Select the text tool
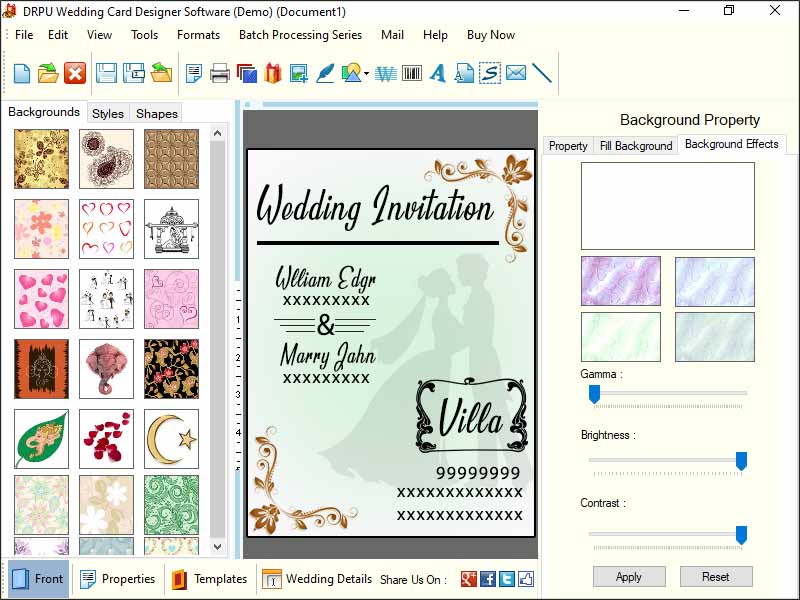 pos(437,73)
